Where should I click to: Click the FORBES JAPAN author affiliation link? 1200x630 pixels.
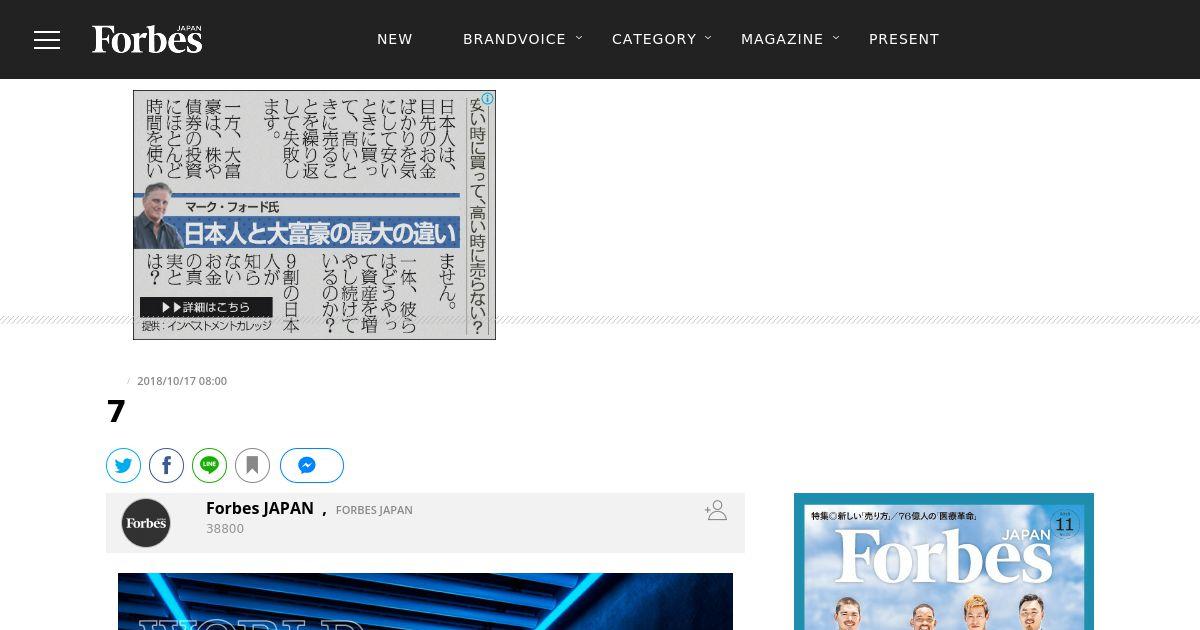click(374, 510)
